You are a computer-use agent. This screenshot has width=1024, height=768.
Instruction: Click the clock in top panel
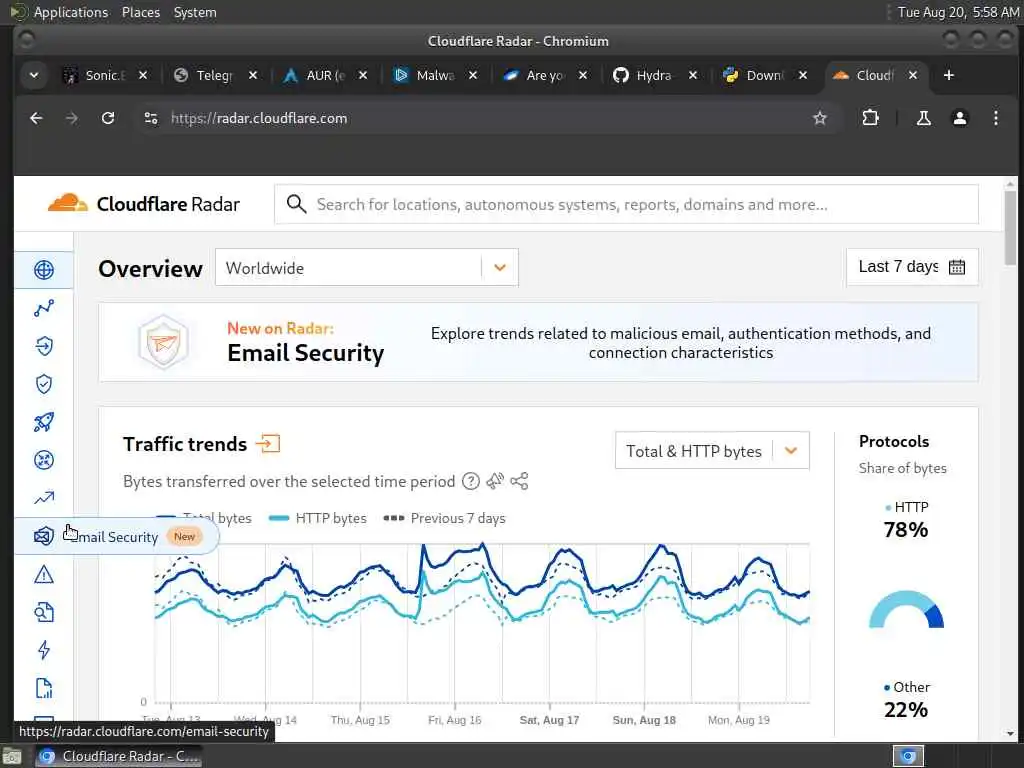pos(958,12)
